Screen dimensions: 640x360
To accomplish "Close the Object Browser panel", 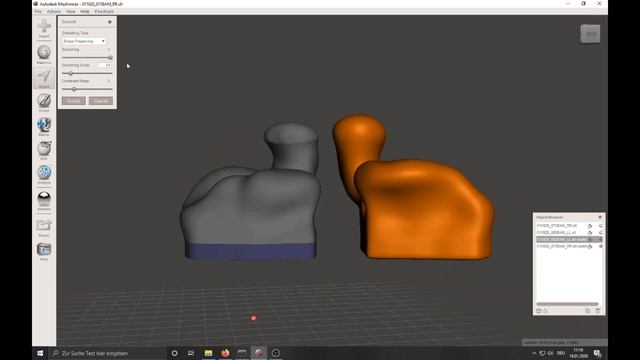I will point(600,217).
